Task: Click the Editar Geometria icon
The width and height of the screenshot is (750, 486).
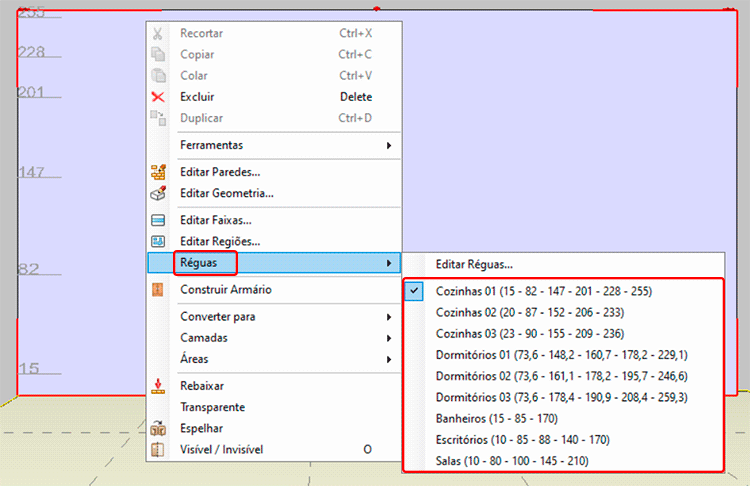Action: 157,193
